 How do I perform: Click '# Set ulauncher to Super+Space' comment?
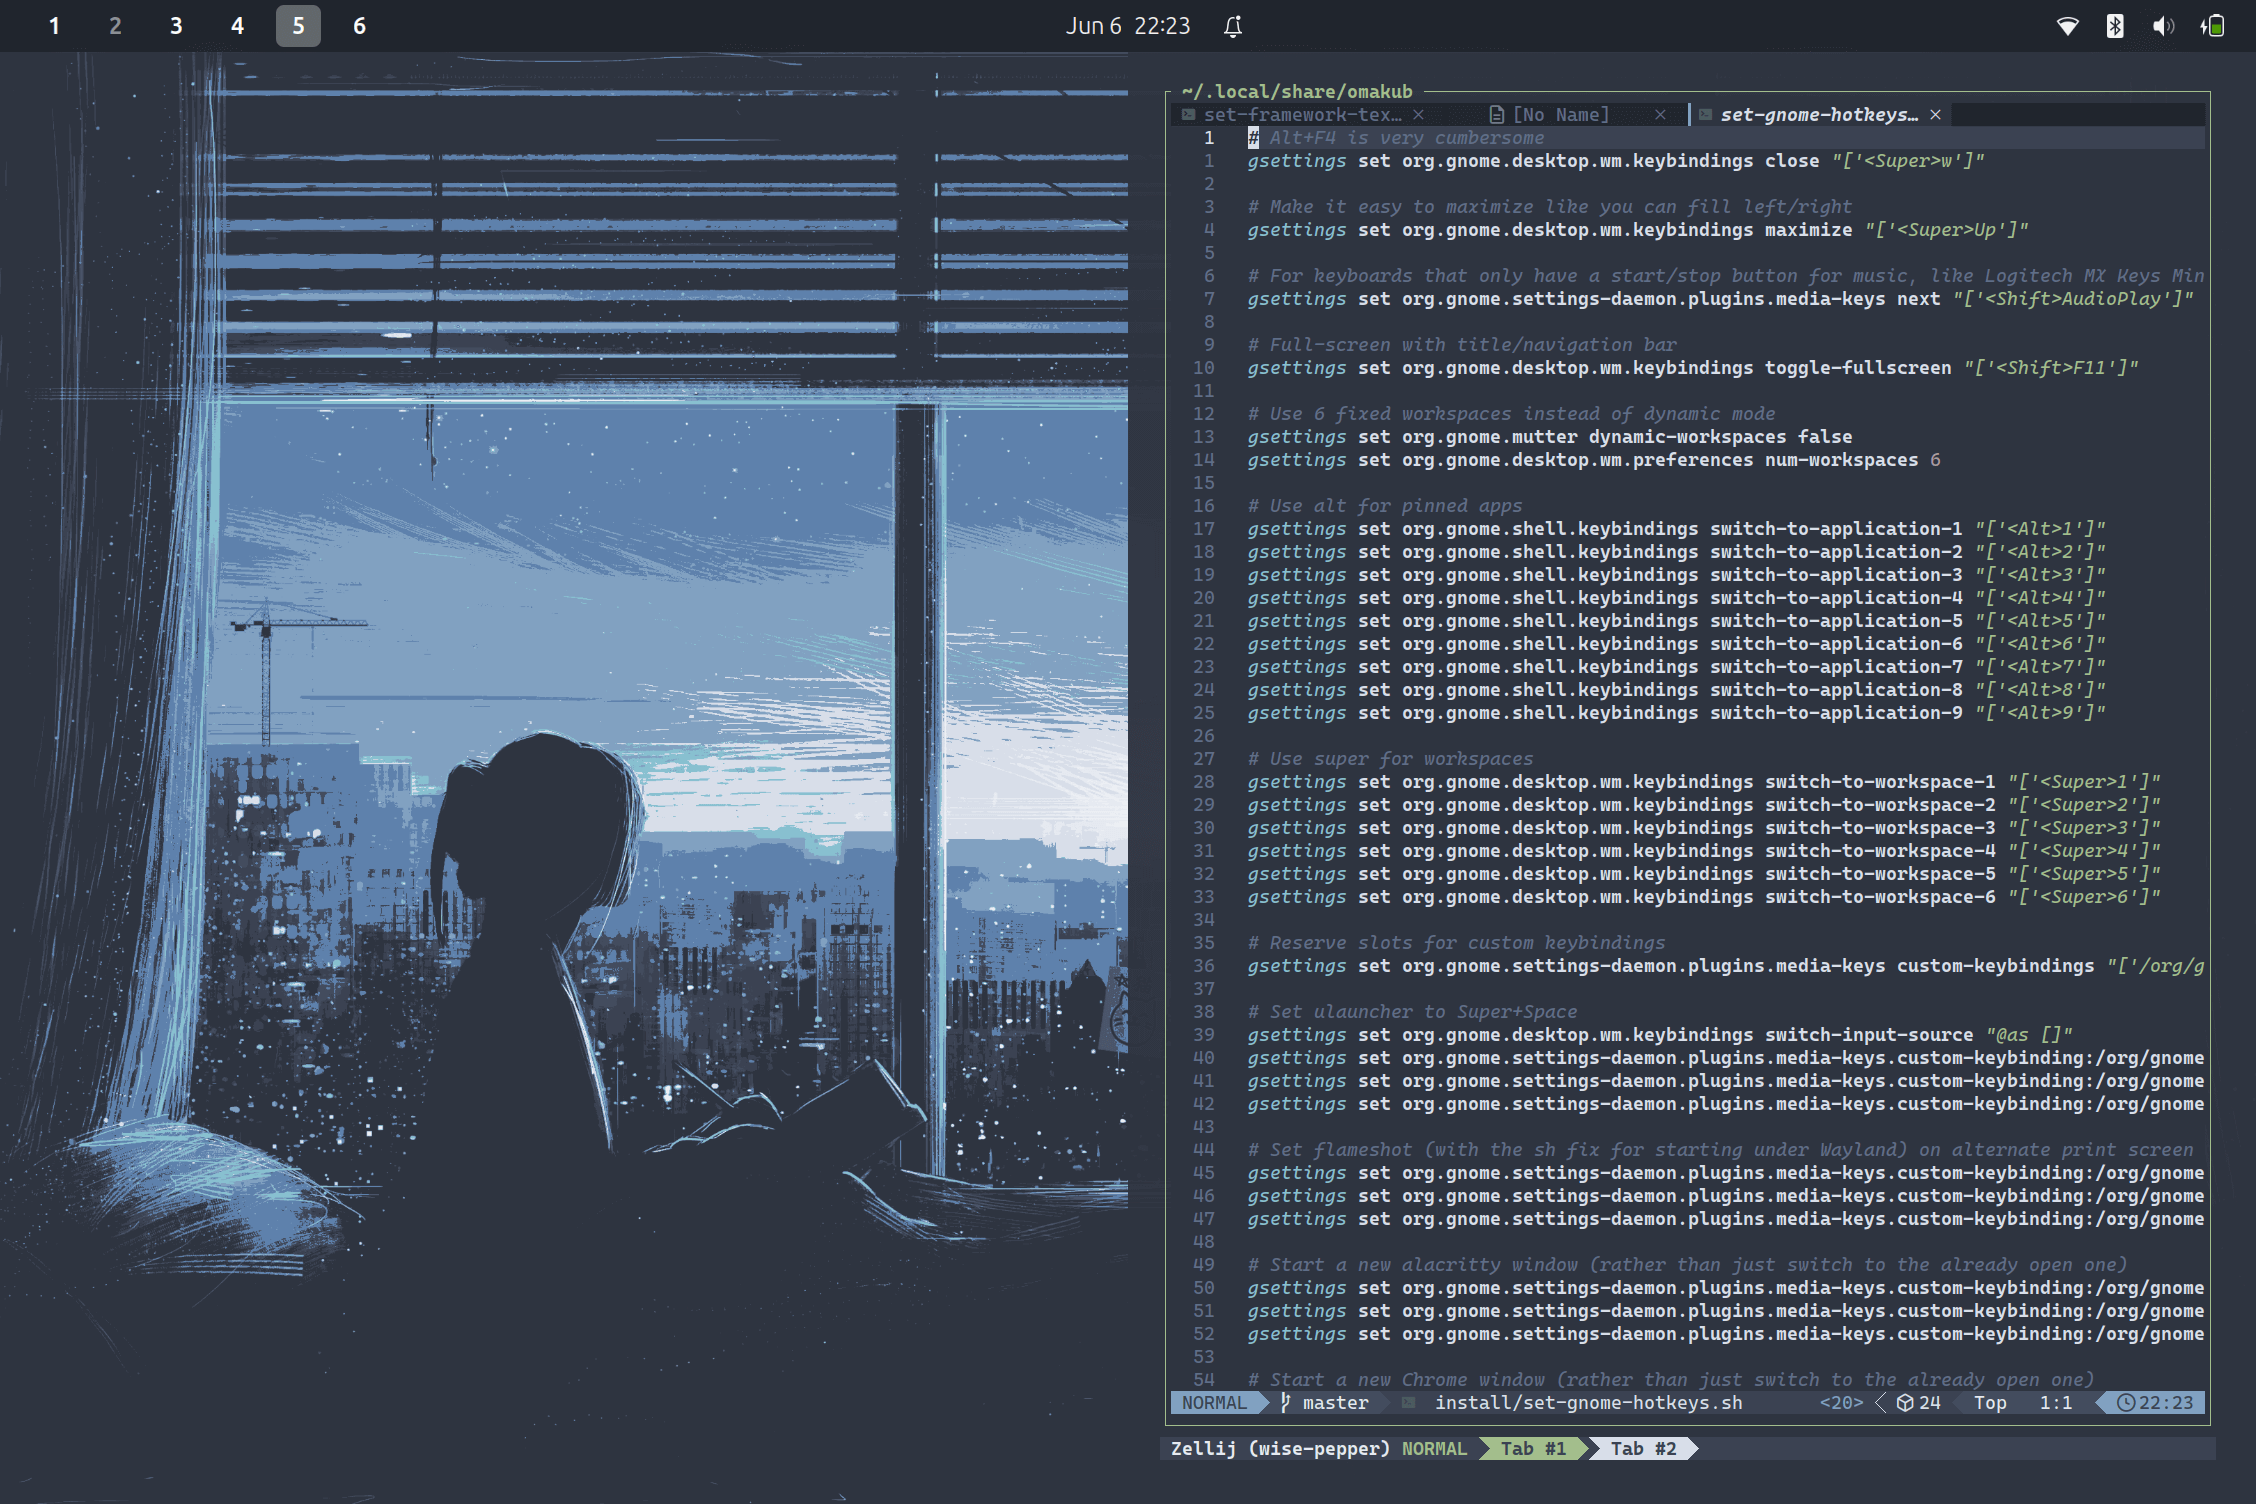1412,1012
